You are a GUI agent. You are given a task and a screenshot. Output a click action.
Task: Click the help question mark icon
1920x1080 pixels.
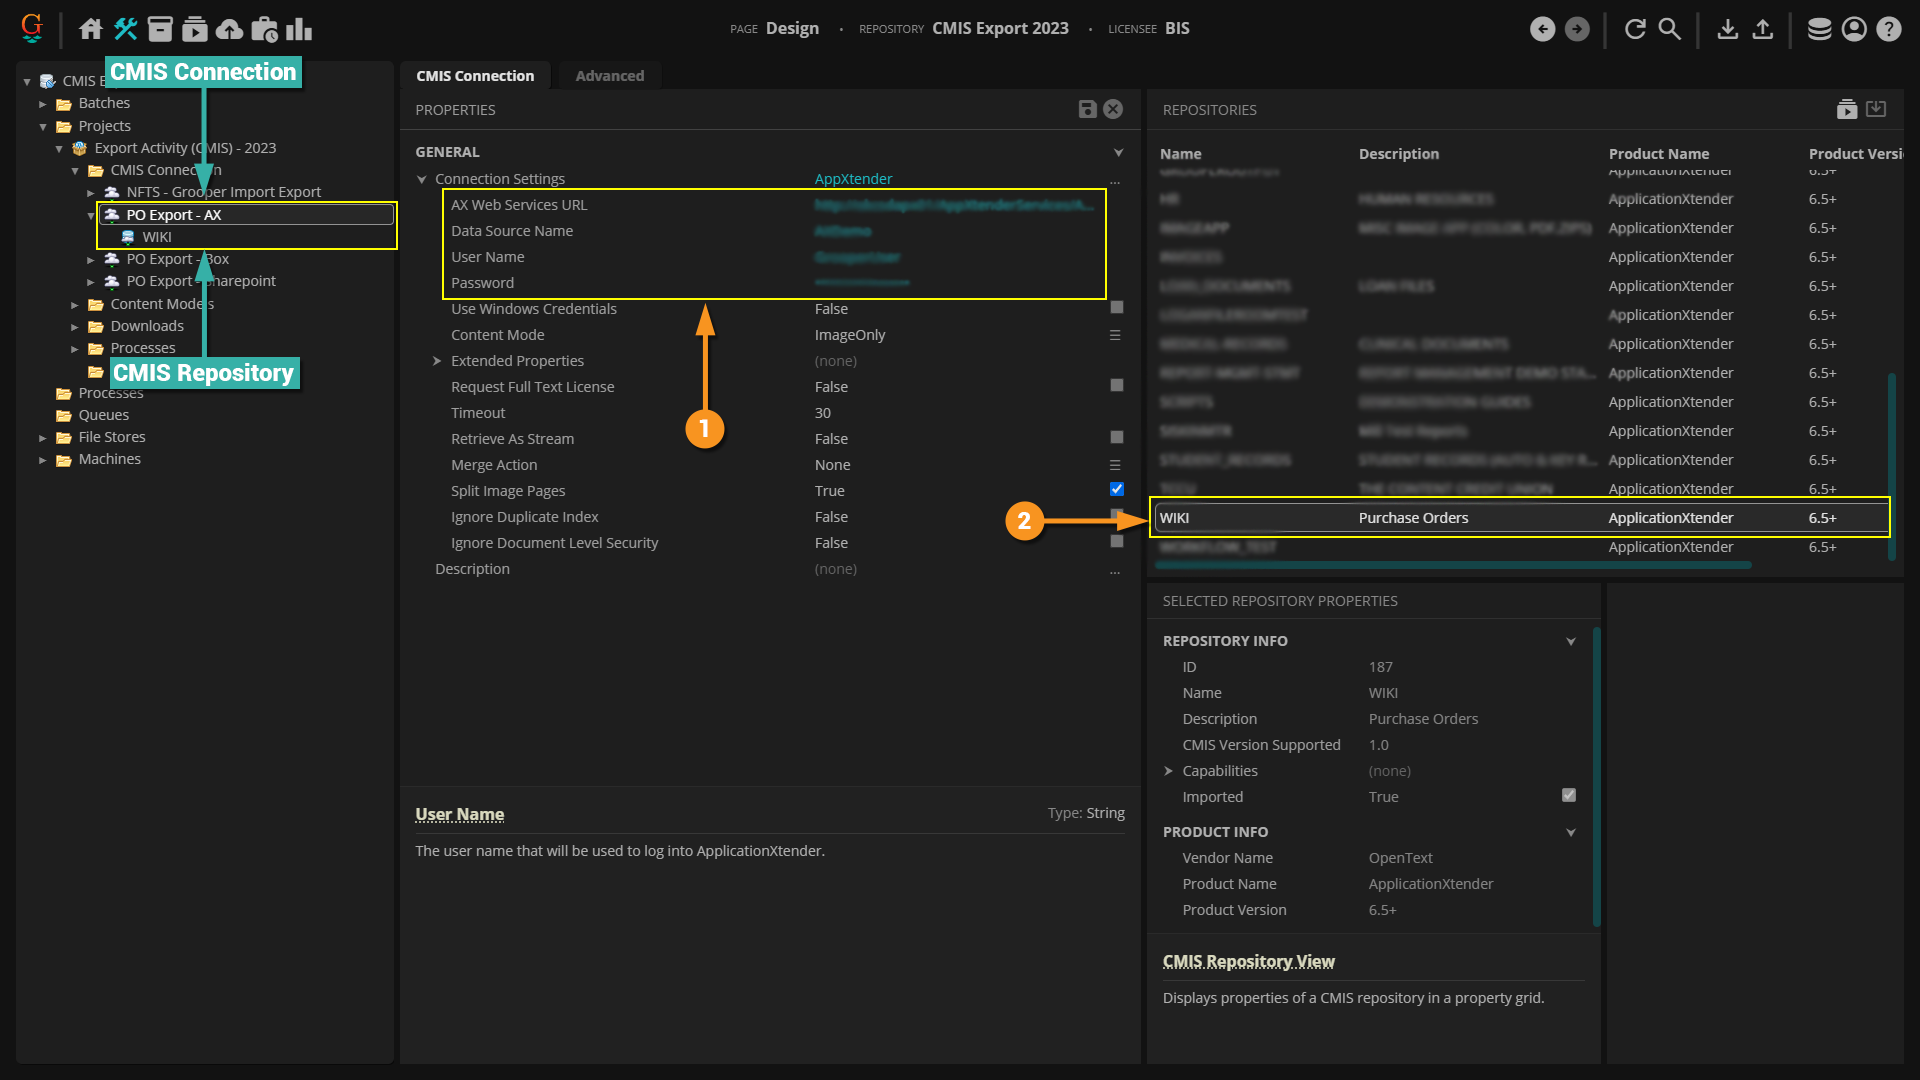point(1888,29)
